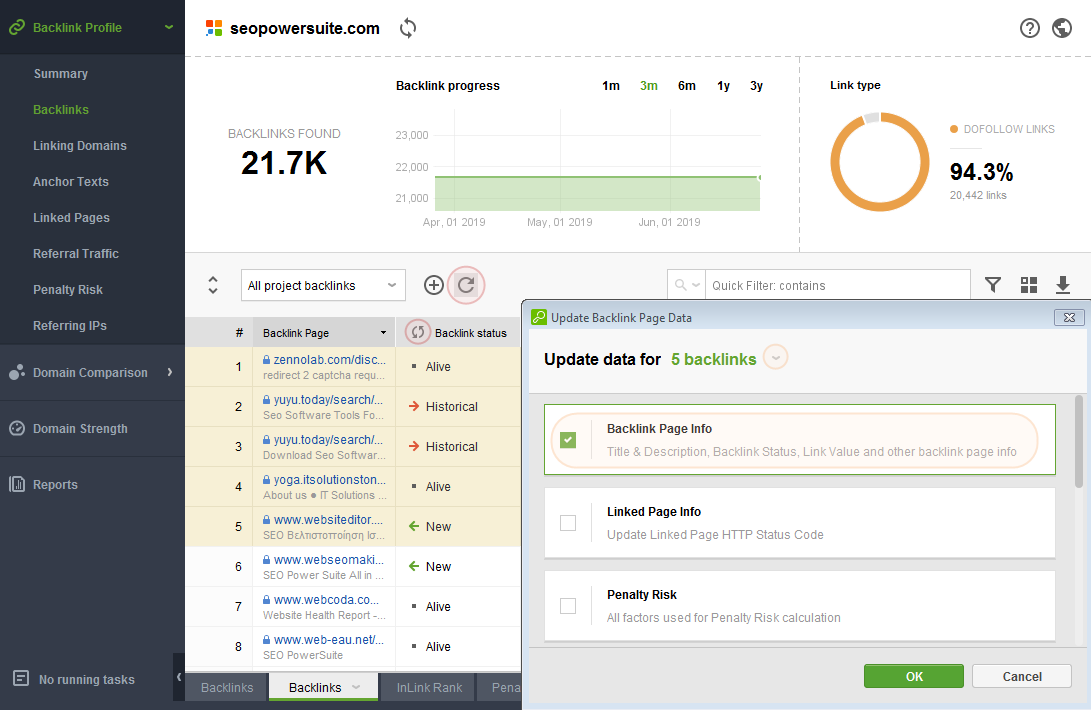Open the Backlink Page column sort arrow
The width and height of the screenshot is (1091, 710).
point(383,333)
